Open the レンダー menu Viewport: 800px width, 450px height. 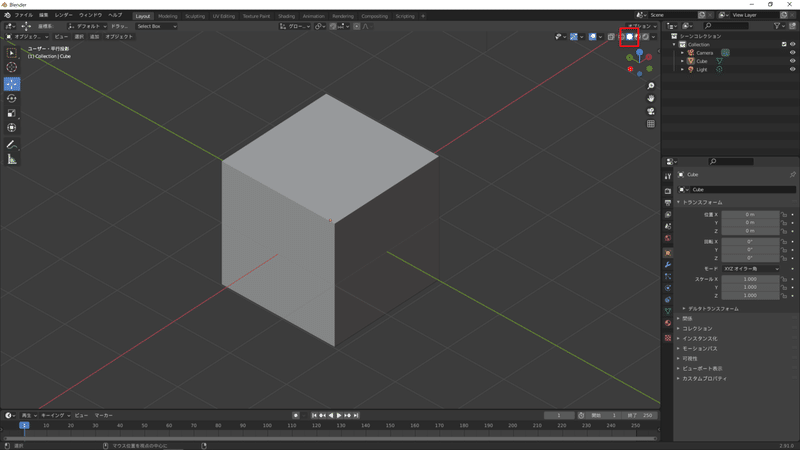[x=63, y=15]
